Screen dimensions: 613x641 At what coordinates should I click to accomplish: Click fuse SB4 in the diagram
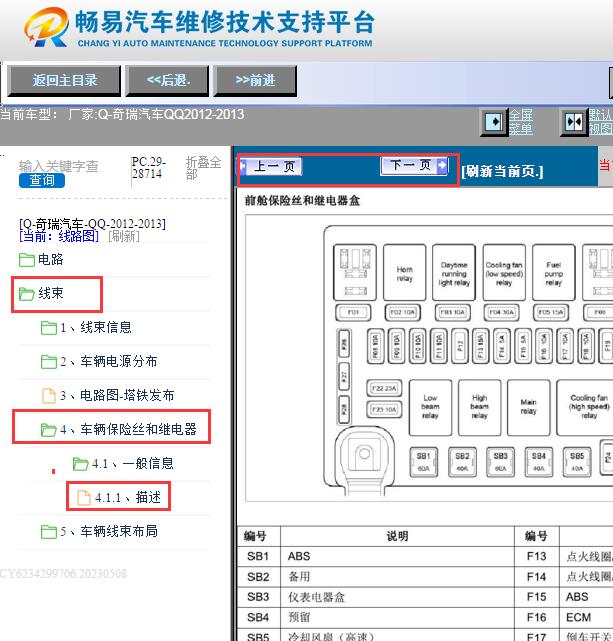point(539,462)
